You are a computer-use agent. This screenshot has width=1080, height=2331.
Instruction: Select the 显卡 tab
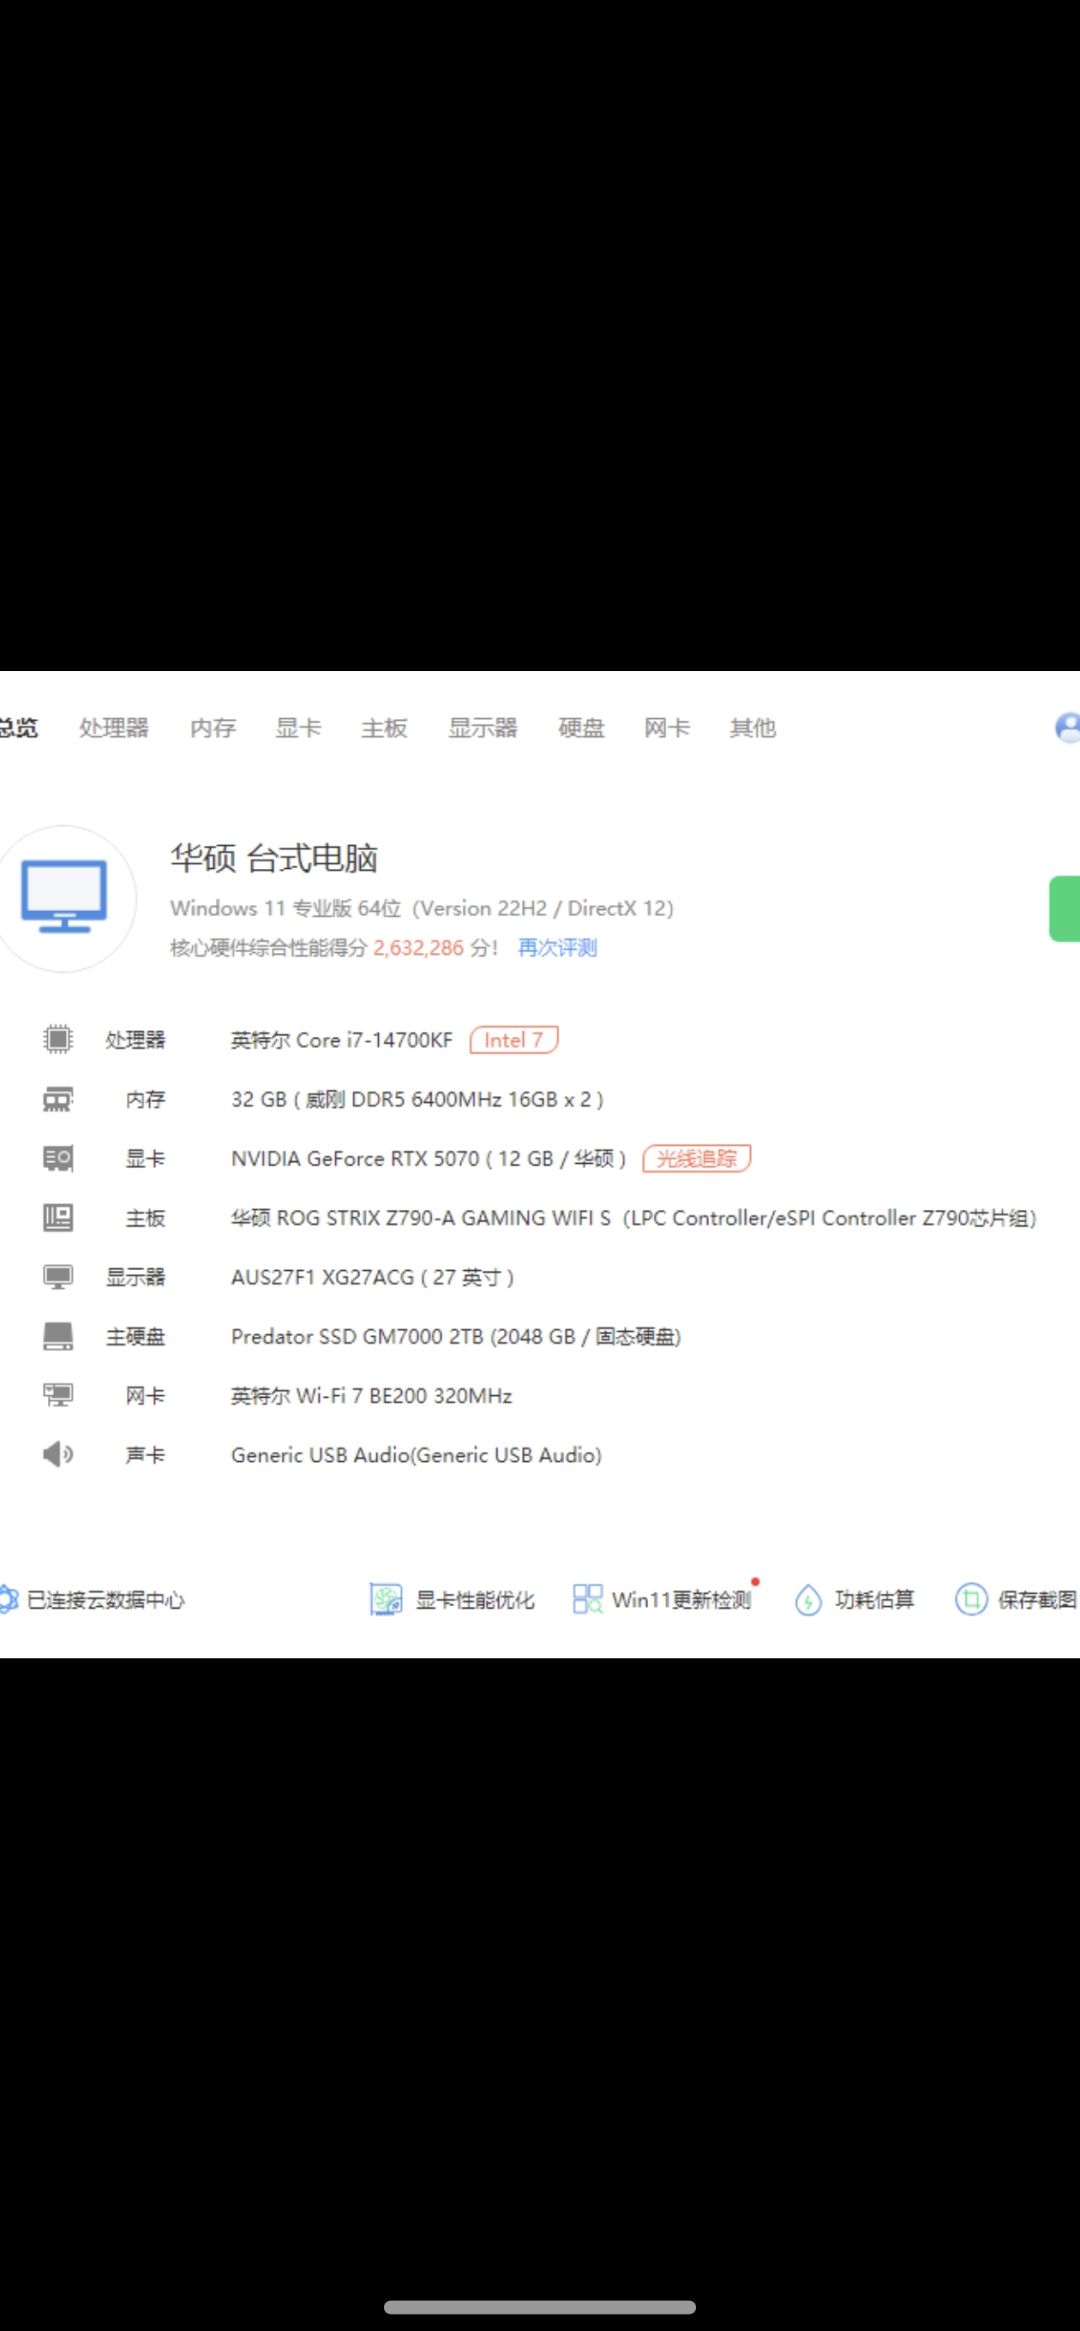298,728
